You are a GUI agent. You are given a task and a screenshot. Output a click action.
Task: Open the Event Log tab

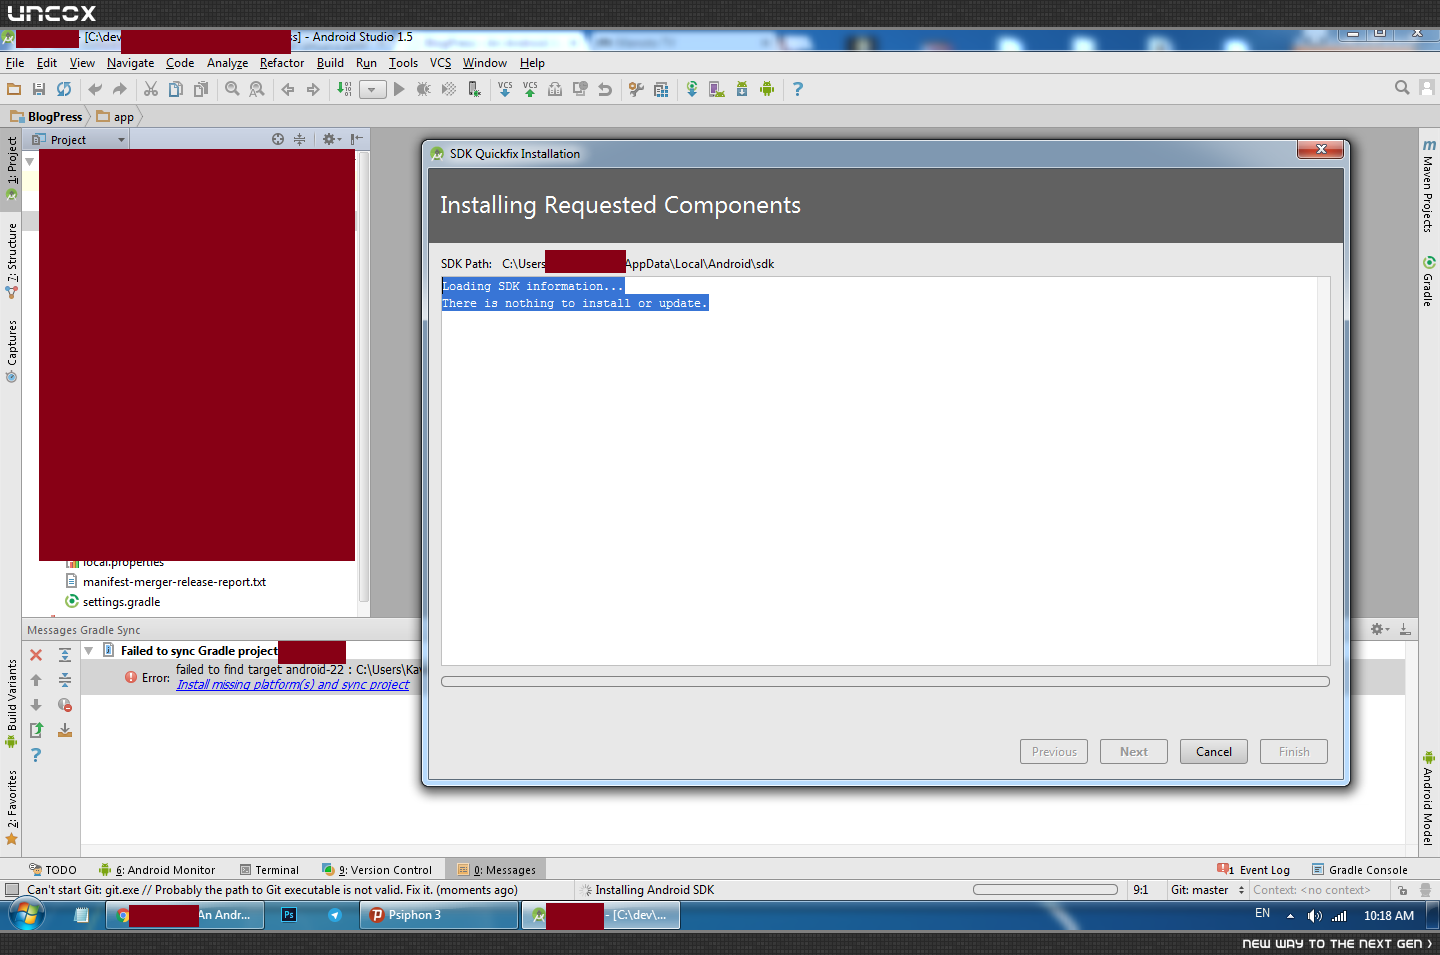(x=1253, y=870)
